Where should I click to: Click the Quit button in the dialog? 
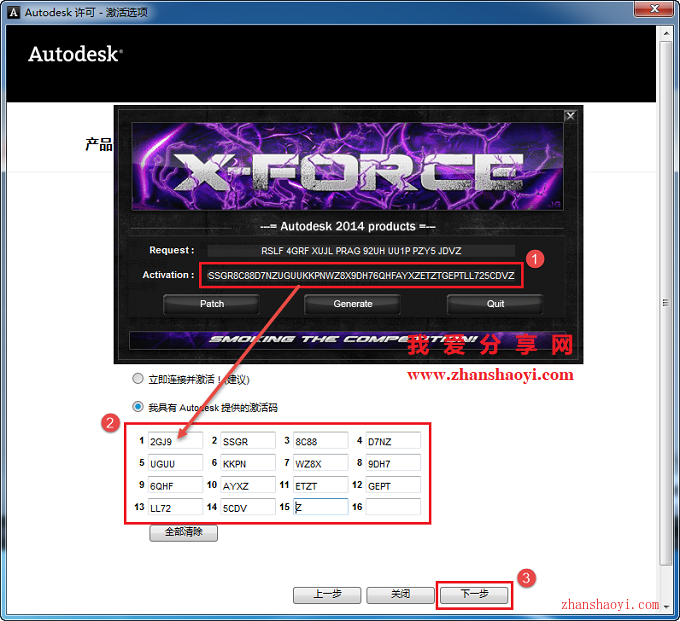point(495,304)
